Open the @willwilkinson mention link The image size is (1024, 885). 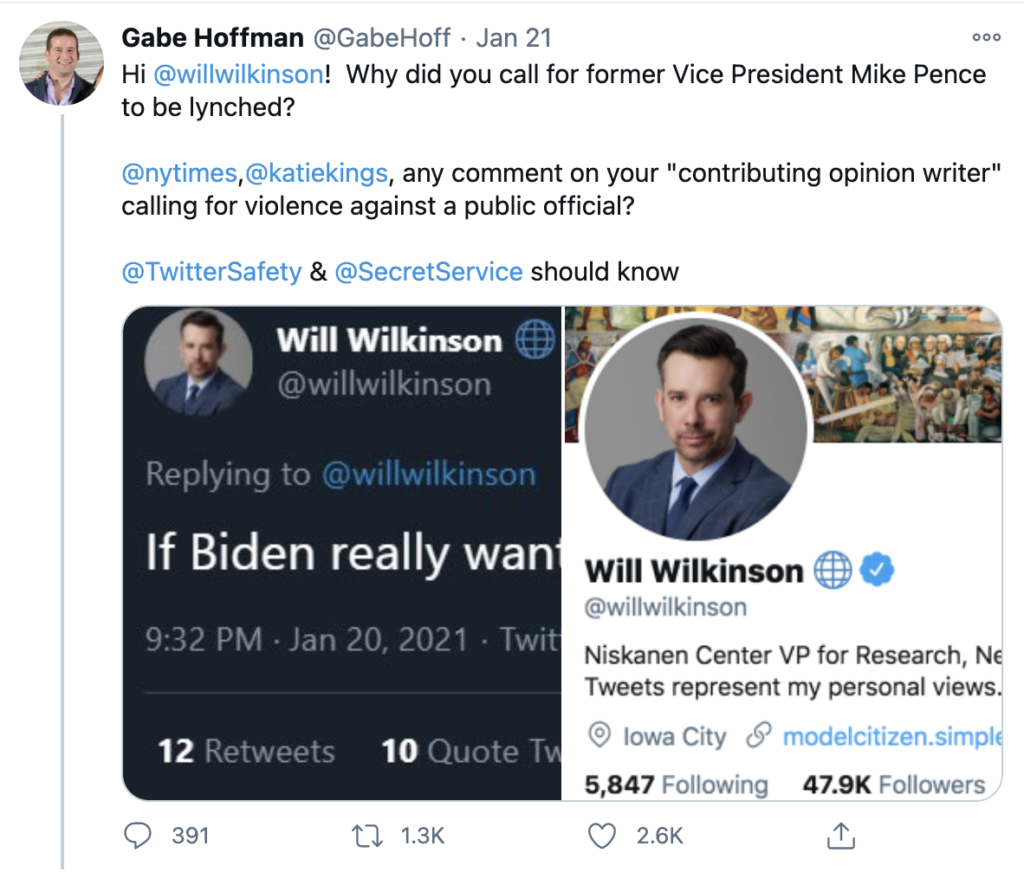(x=238, y=74)
